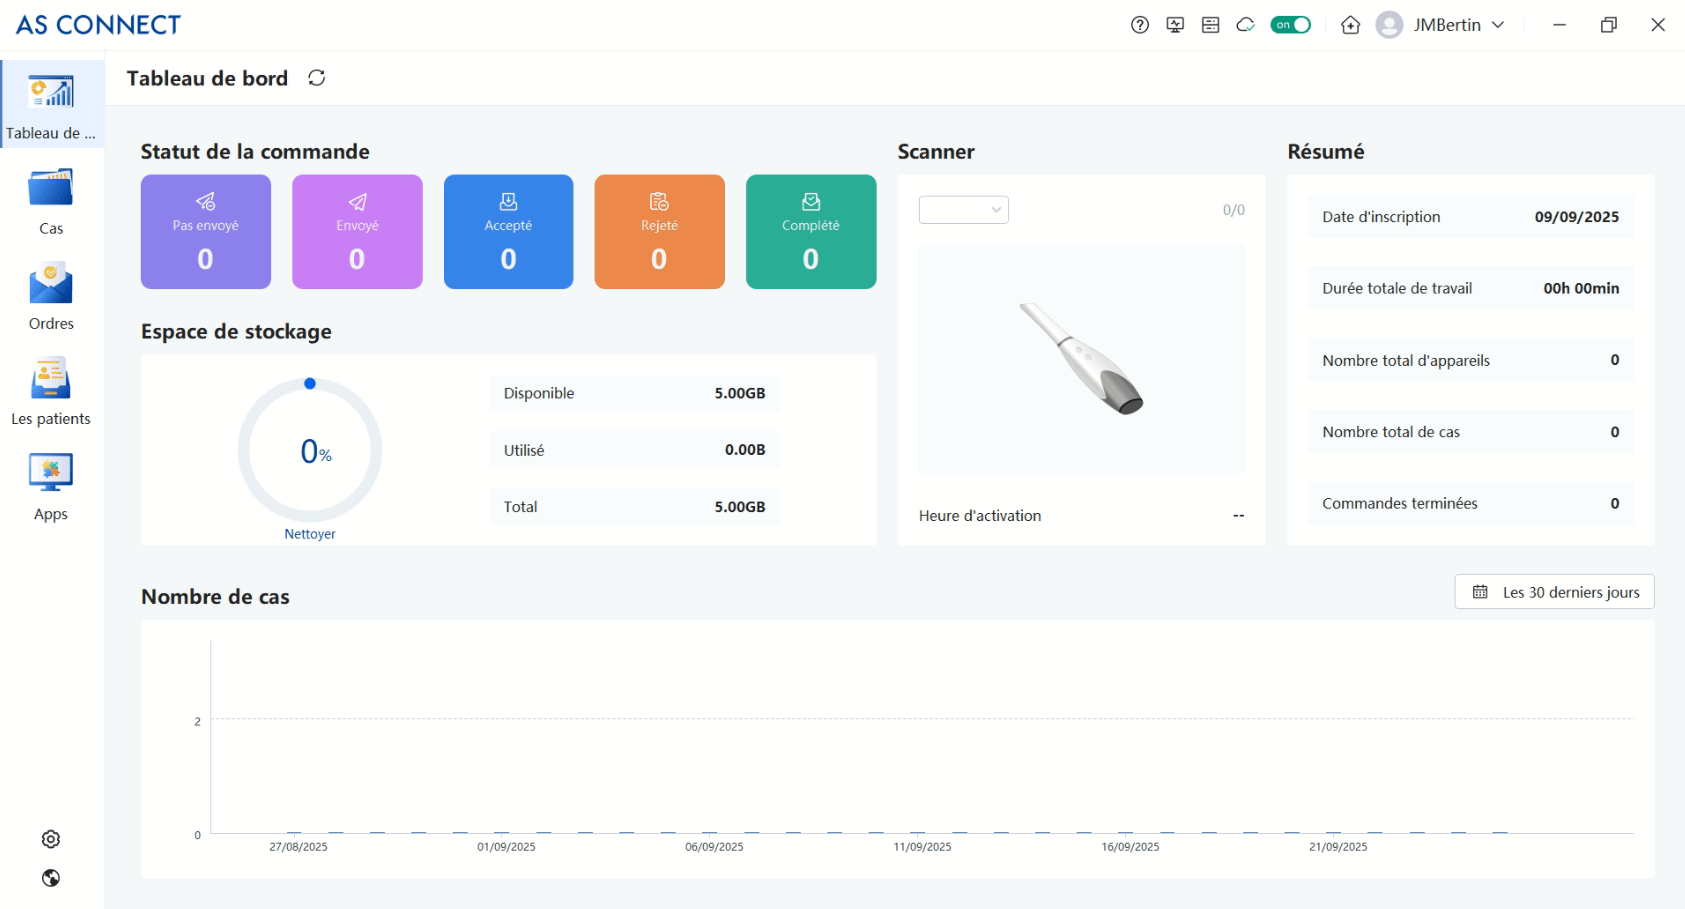Image resolution: width=1685 pixels, height=909 pixels.
Task: Click the globe language icon
Action: pyautogui.click(x=51, y=878)
